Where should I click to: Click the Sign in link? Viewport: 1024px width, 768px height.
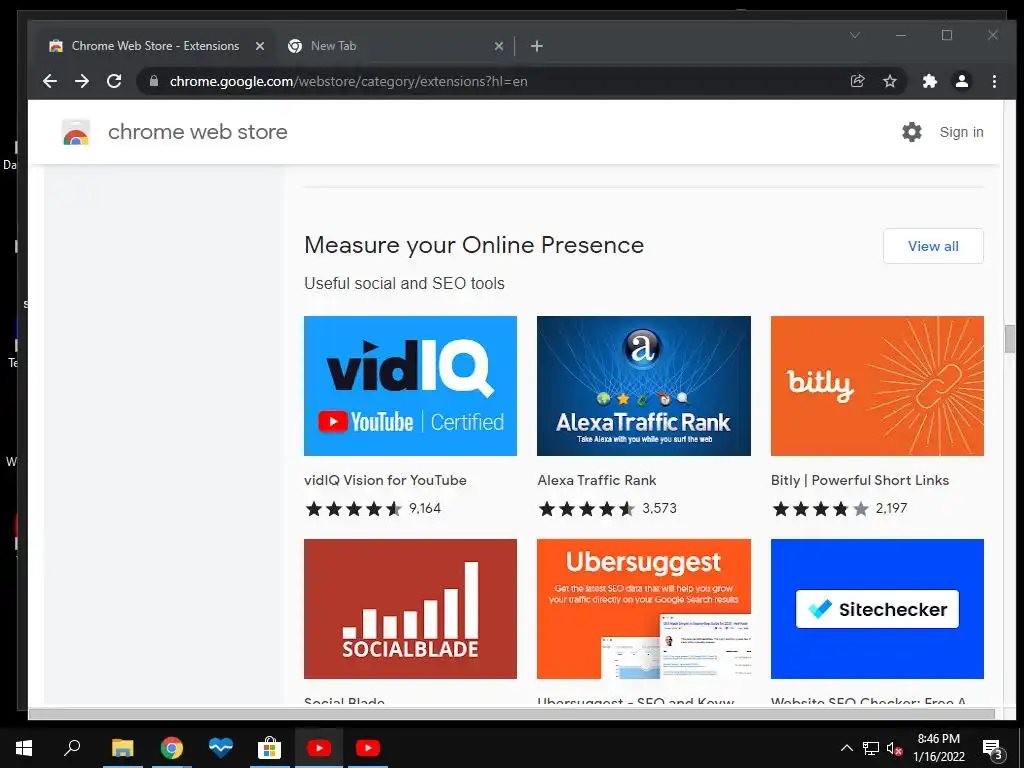pos(961,132)
